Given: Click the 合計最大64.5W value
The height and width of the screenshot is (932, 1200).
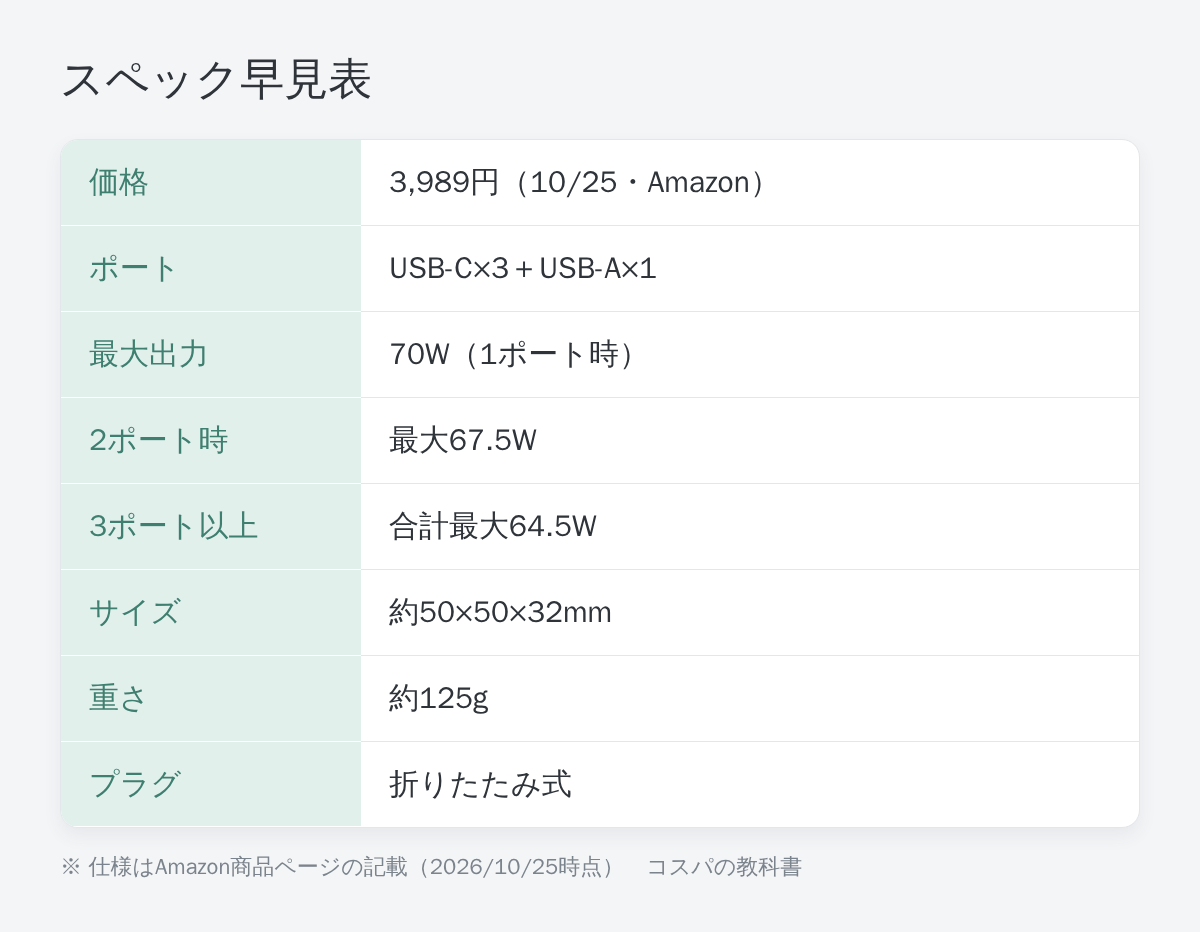Looking at the screenshot, I should pos(492,526).
